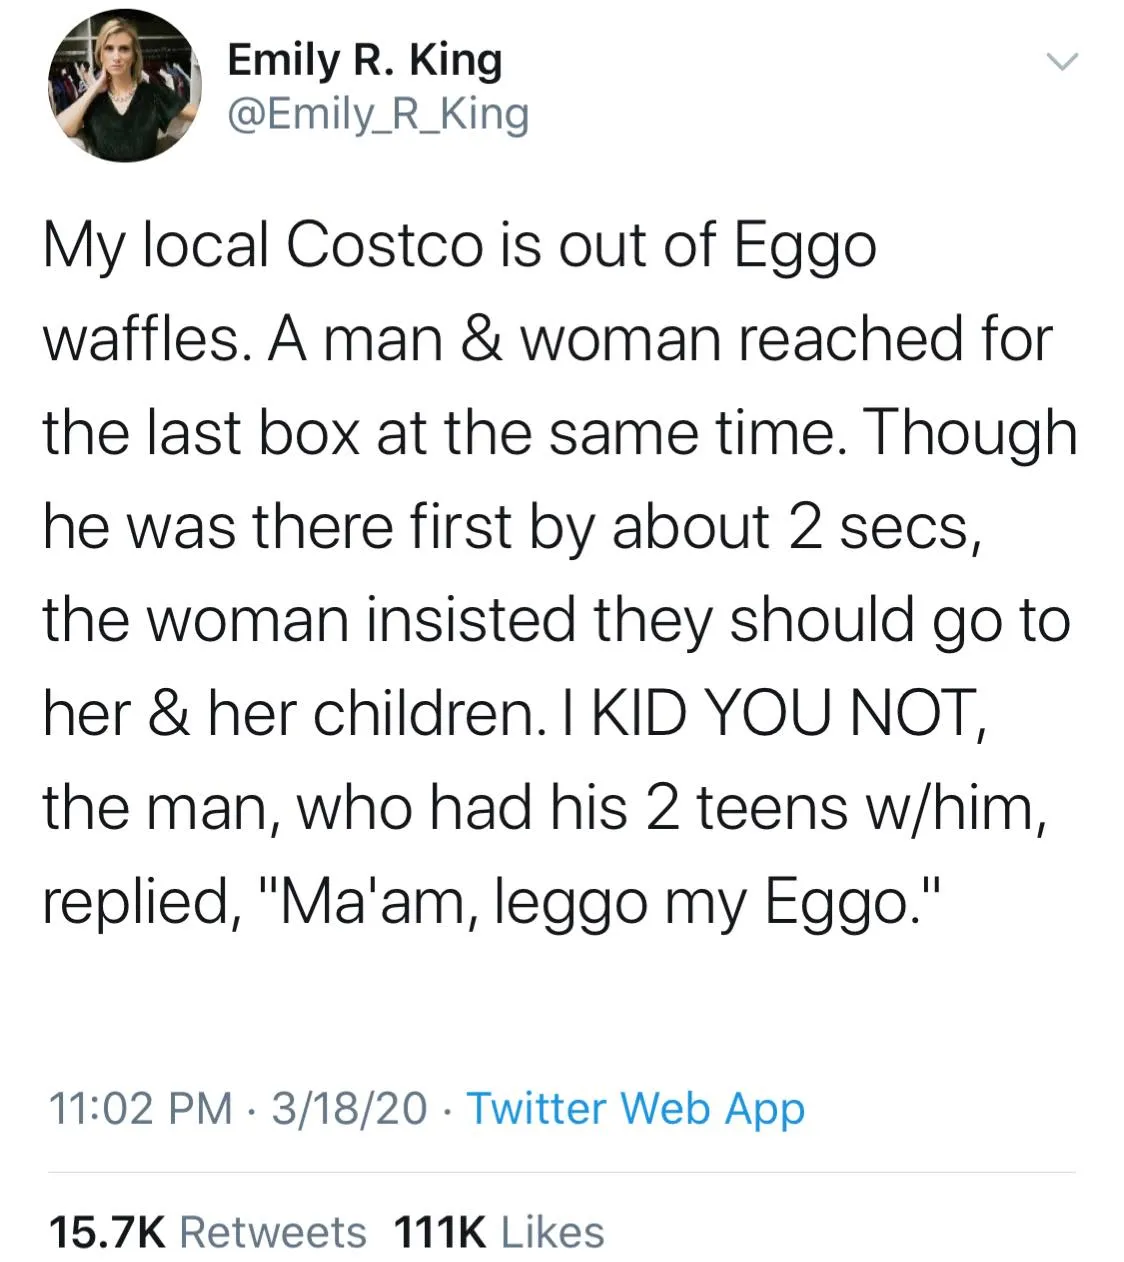The height and width of the screenshot is (1262, 1124).
Task: View the 15.7K count of retweets
Action: coord(107,1232)
